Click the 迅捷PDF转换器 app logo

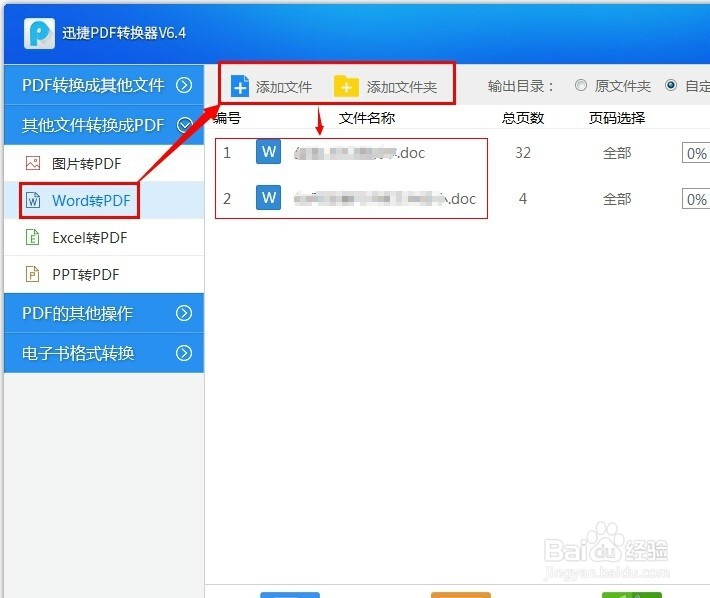[39, 33]
